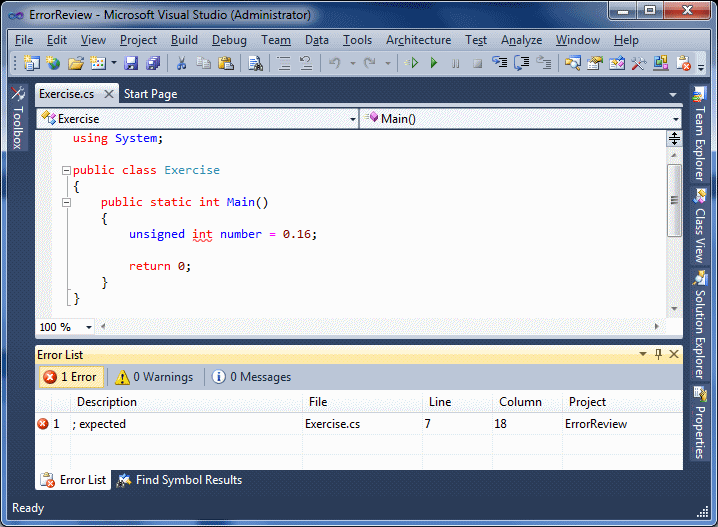
Task: Open the Architecture menu
Action: tap(419, 40)
